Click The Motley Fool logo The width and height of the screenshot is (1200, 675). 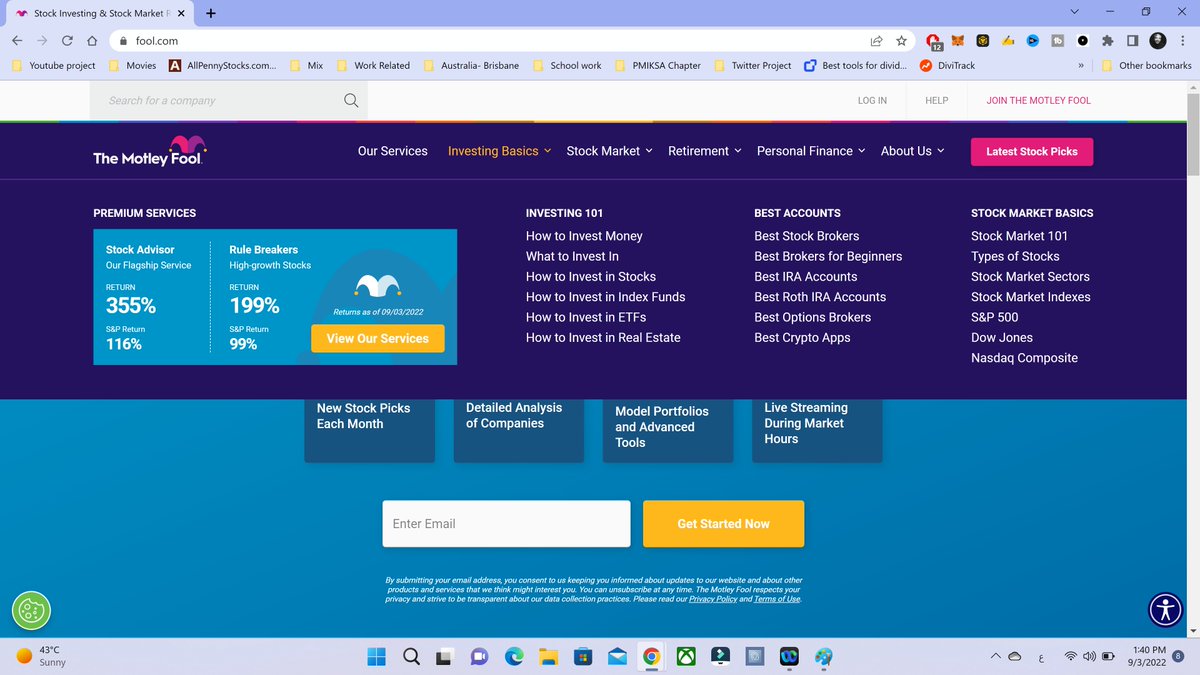tap(150, 151)
